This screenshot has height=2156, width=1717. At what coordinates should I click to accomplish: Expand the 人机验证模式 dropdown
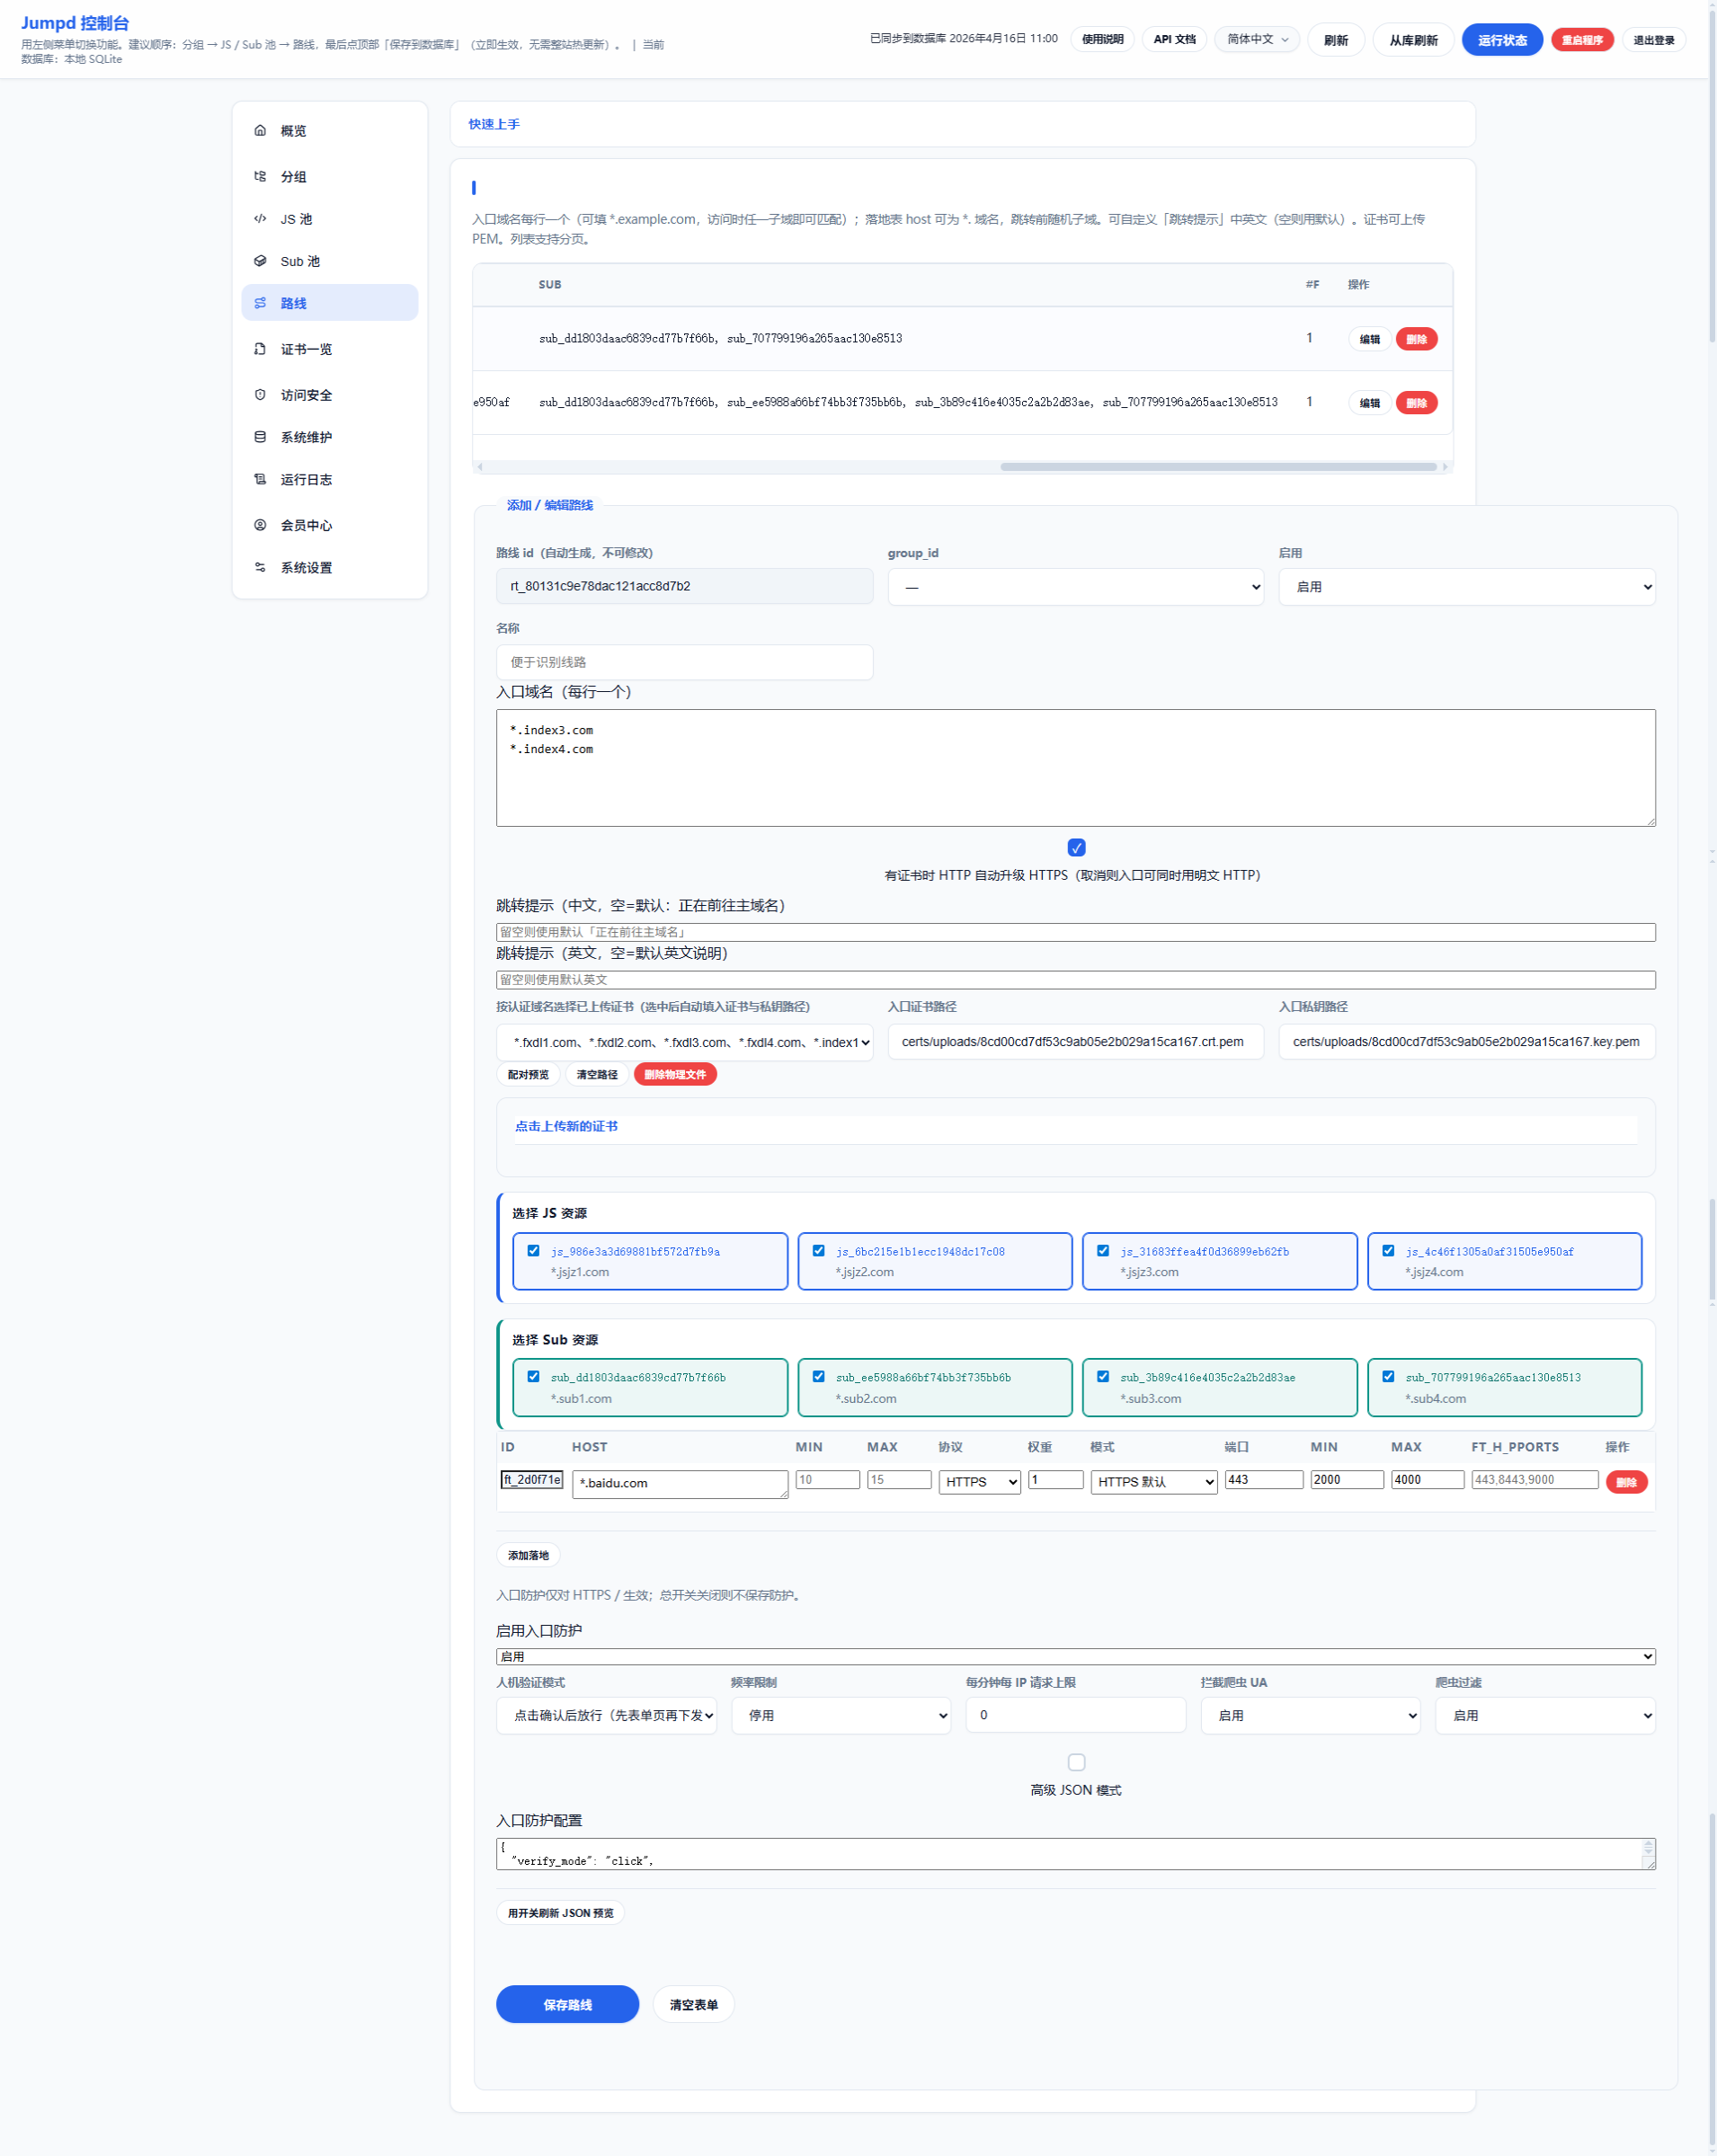[606, 1715]
